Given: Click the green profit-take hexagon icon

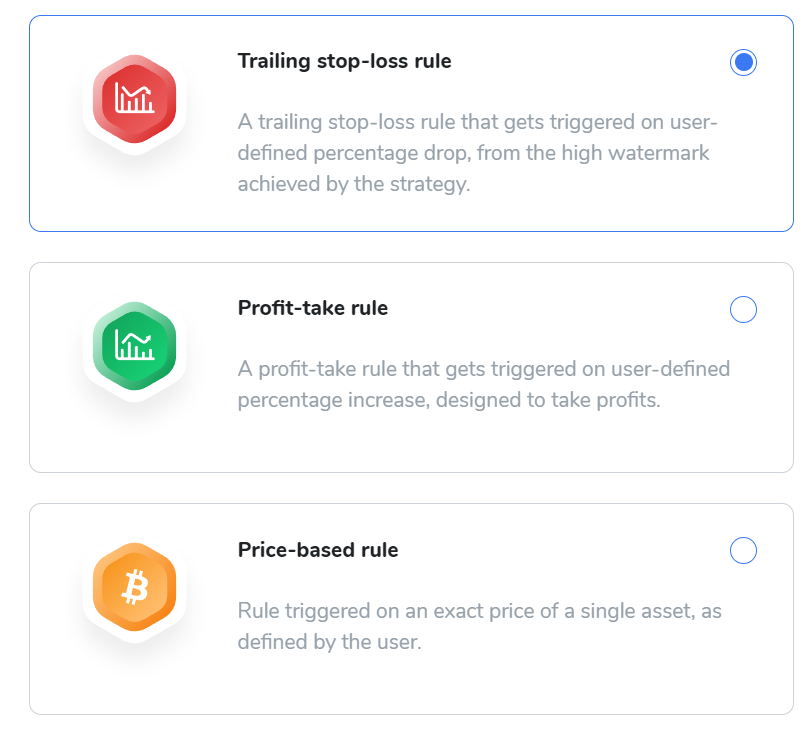Looking at the screenshot, I should pyautogui.click(x=134, y=346).
